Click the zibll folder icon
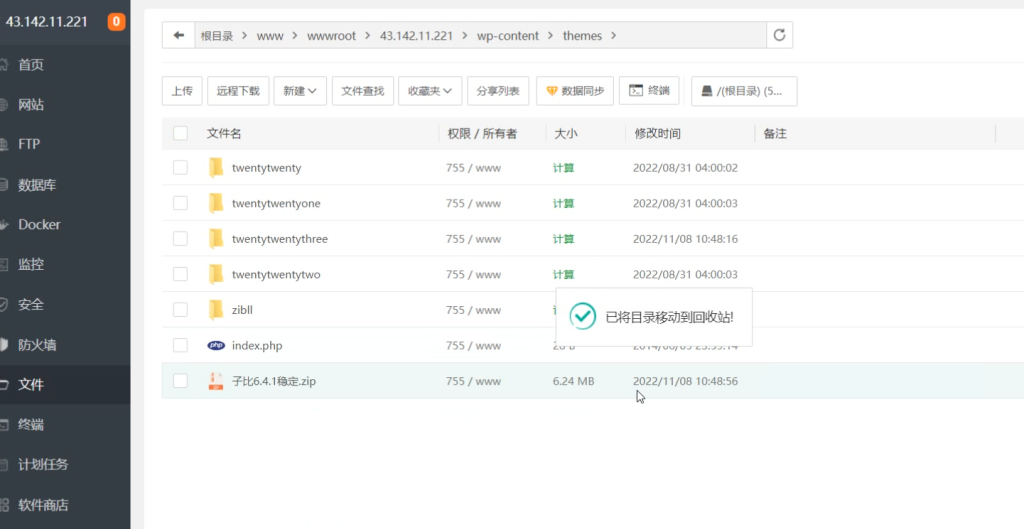 tap(216, 310)
